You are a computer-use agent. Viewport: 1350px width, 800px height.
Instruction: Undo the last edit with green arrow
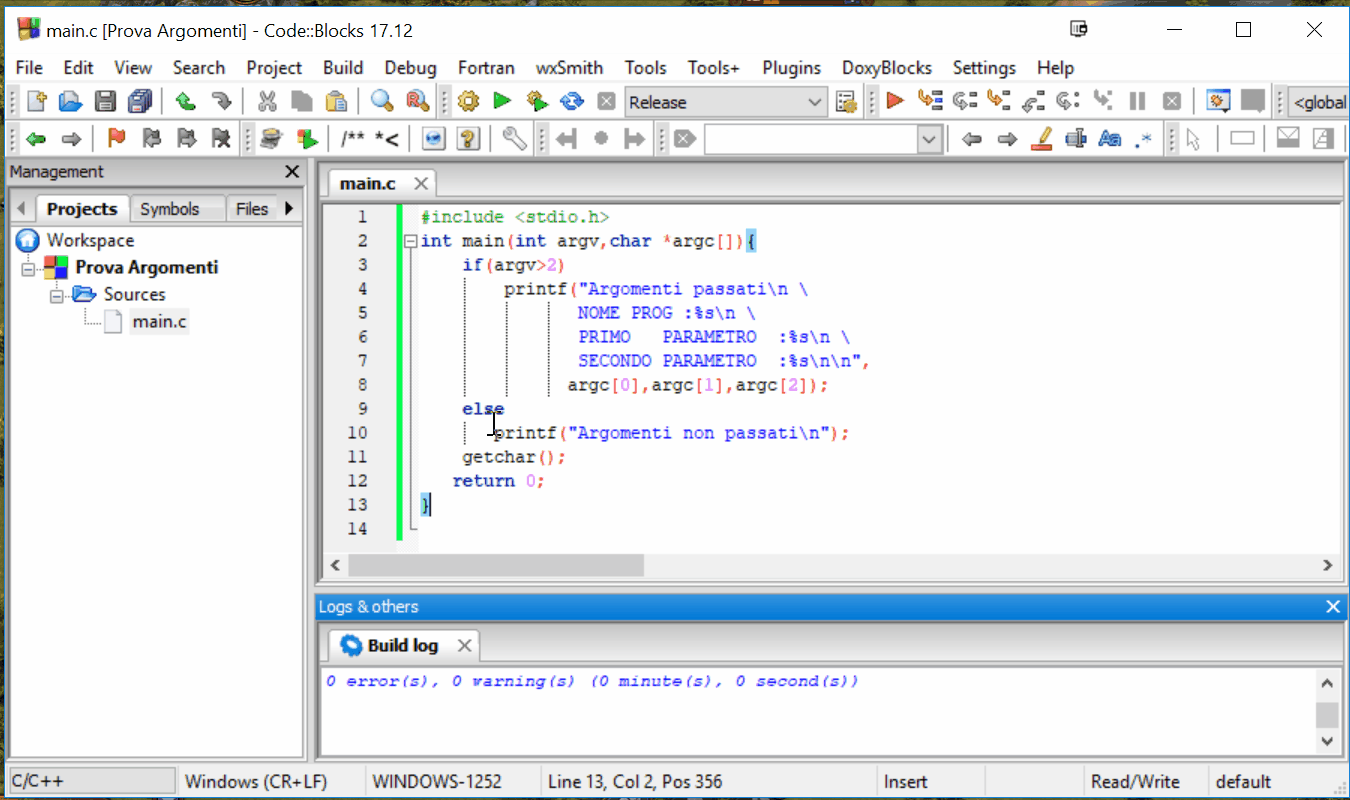tap(185, 101)
